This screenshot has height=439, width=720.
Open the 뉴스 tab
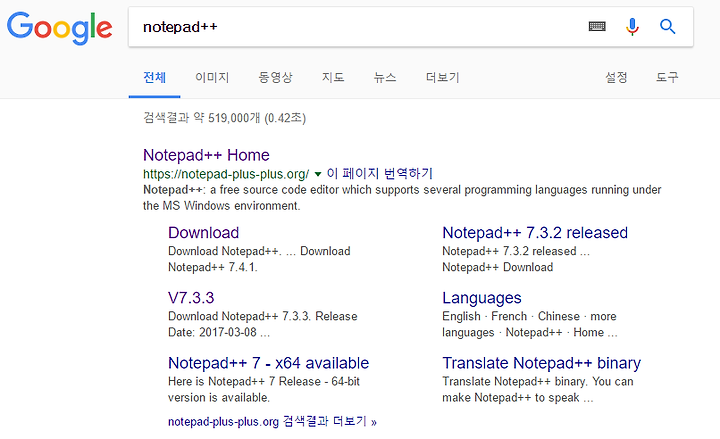point(385,77)
